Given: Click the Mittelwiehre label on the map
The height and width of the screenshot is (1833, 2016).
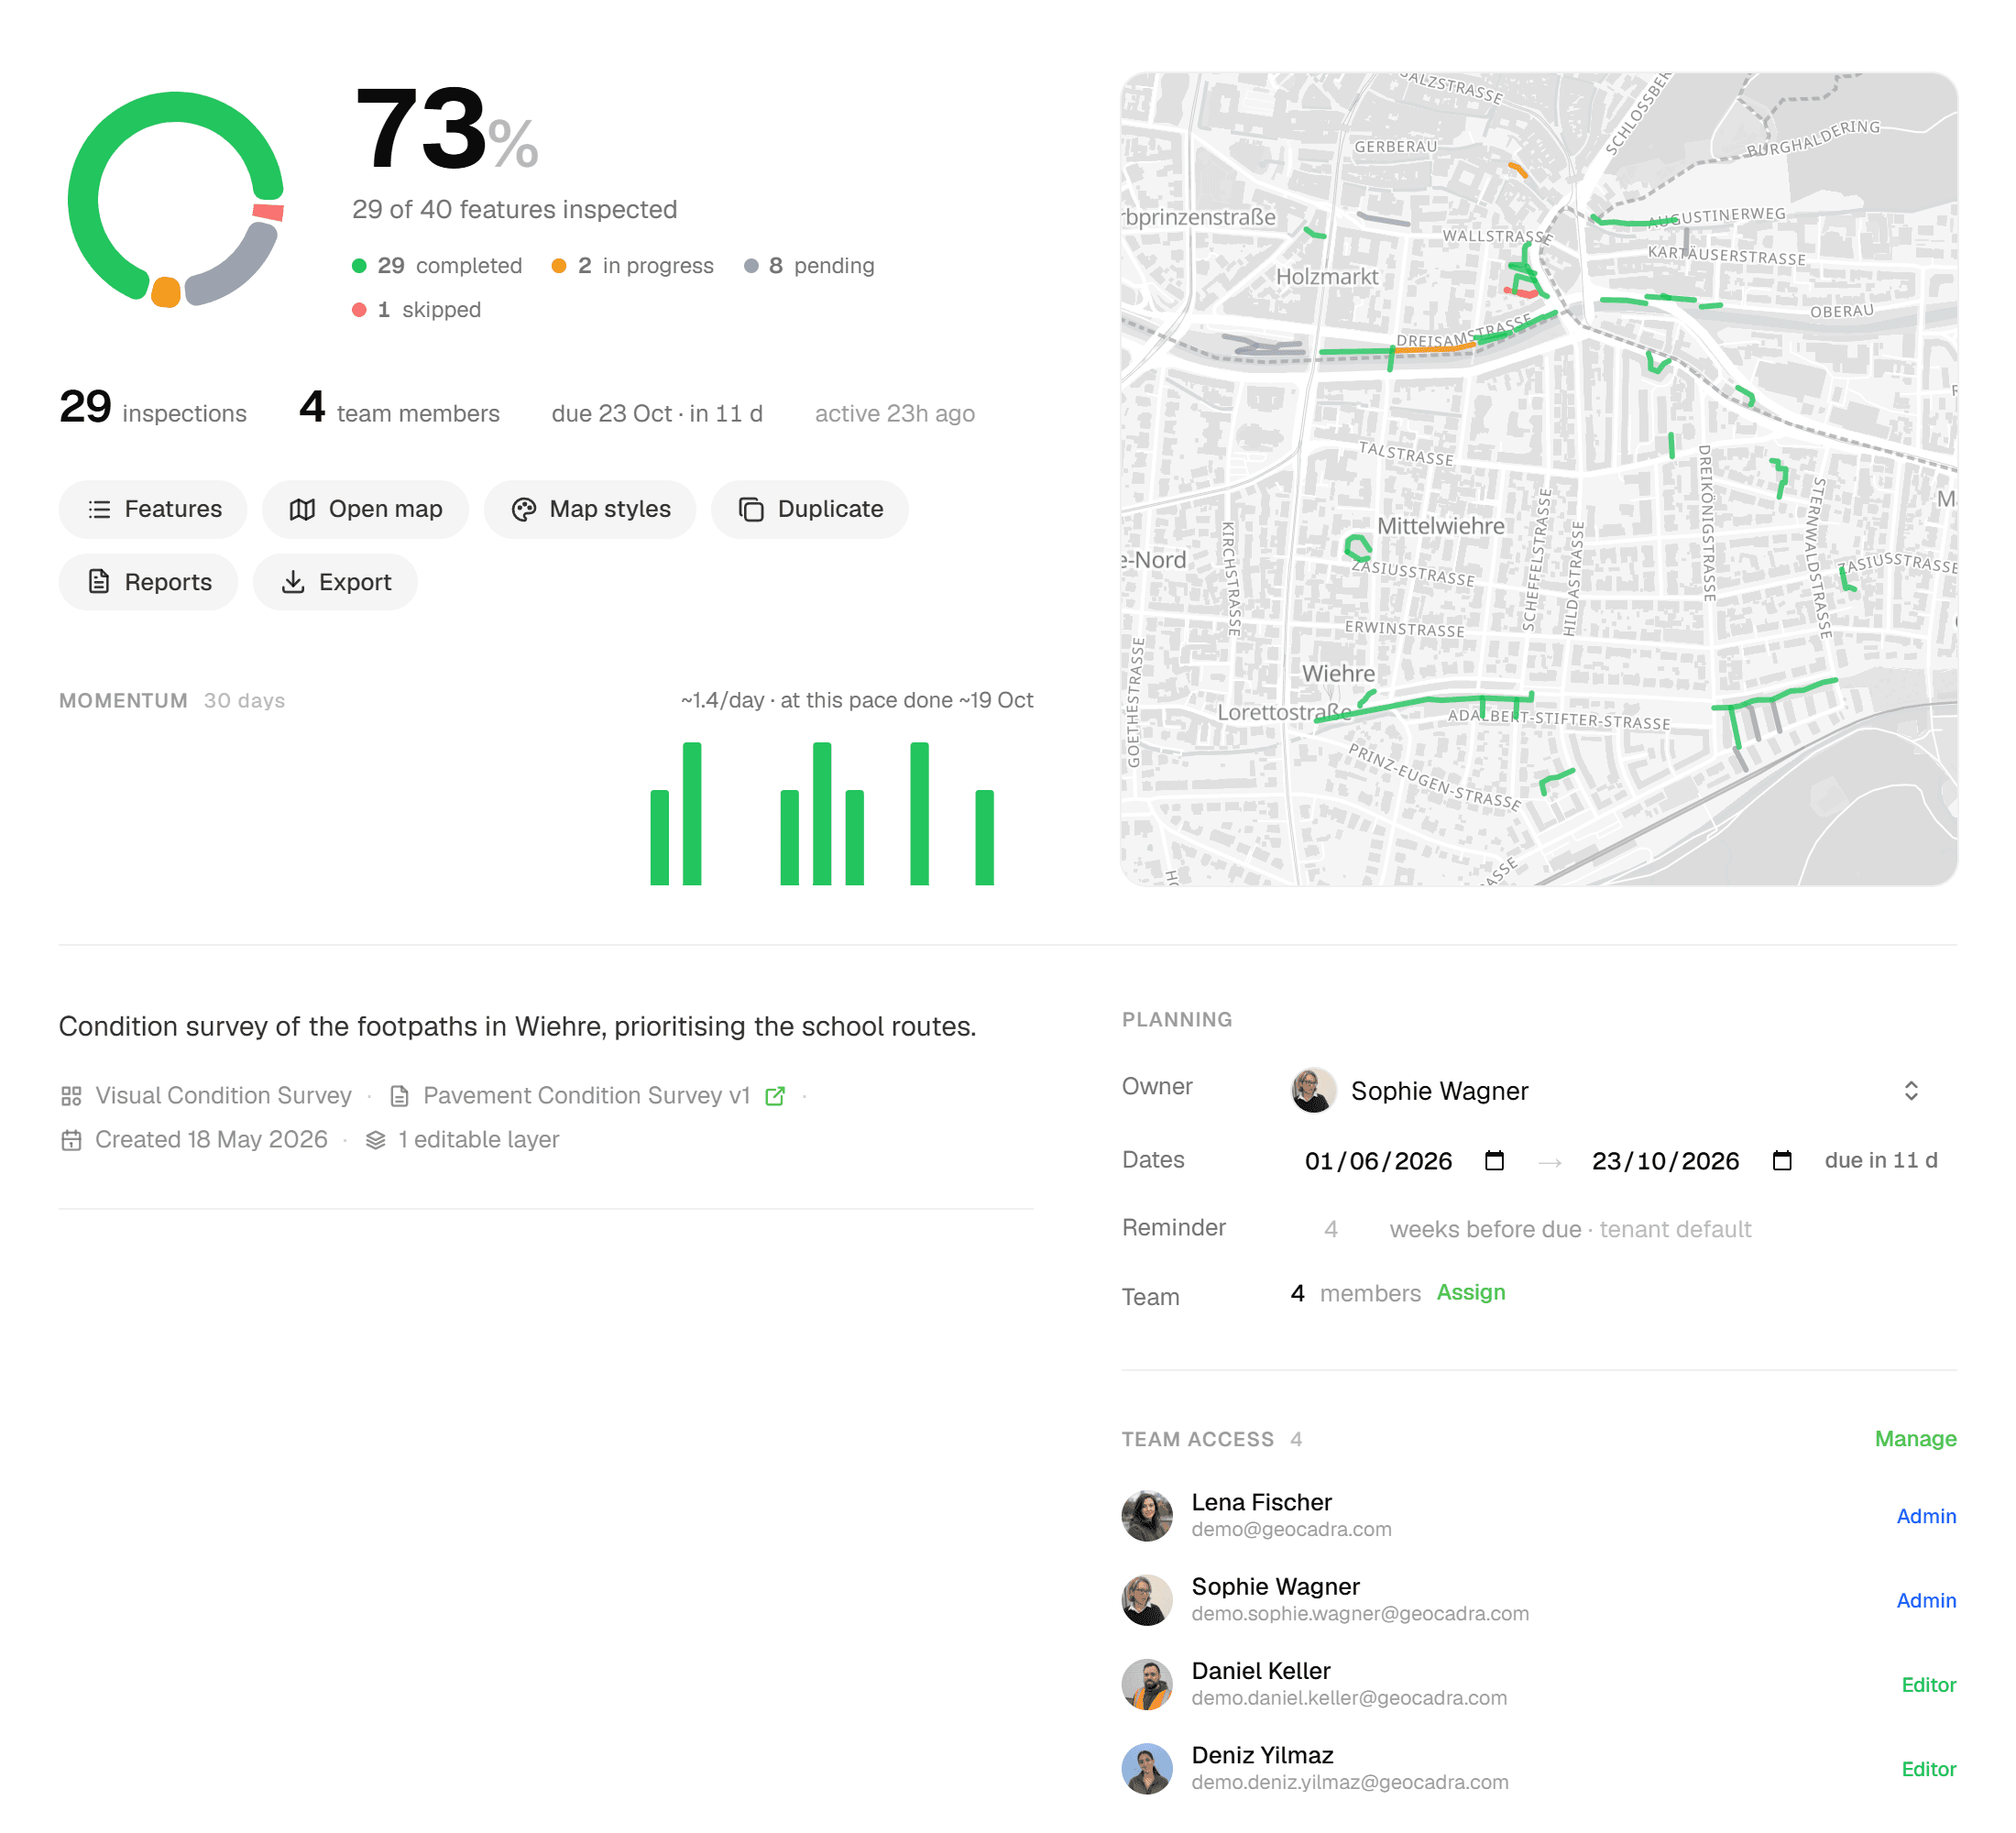Looking at the screenshot, I should [x=1440, y=526].
